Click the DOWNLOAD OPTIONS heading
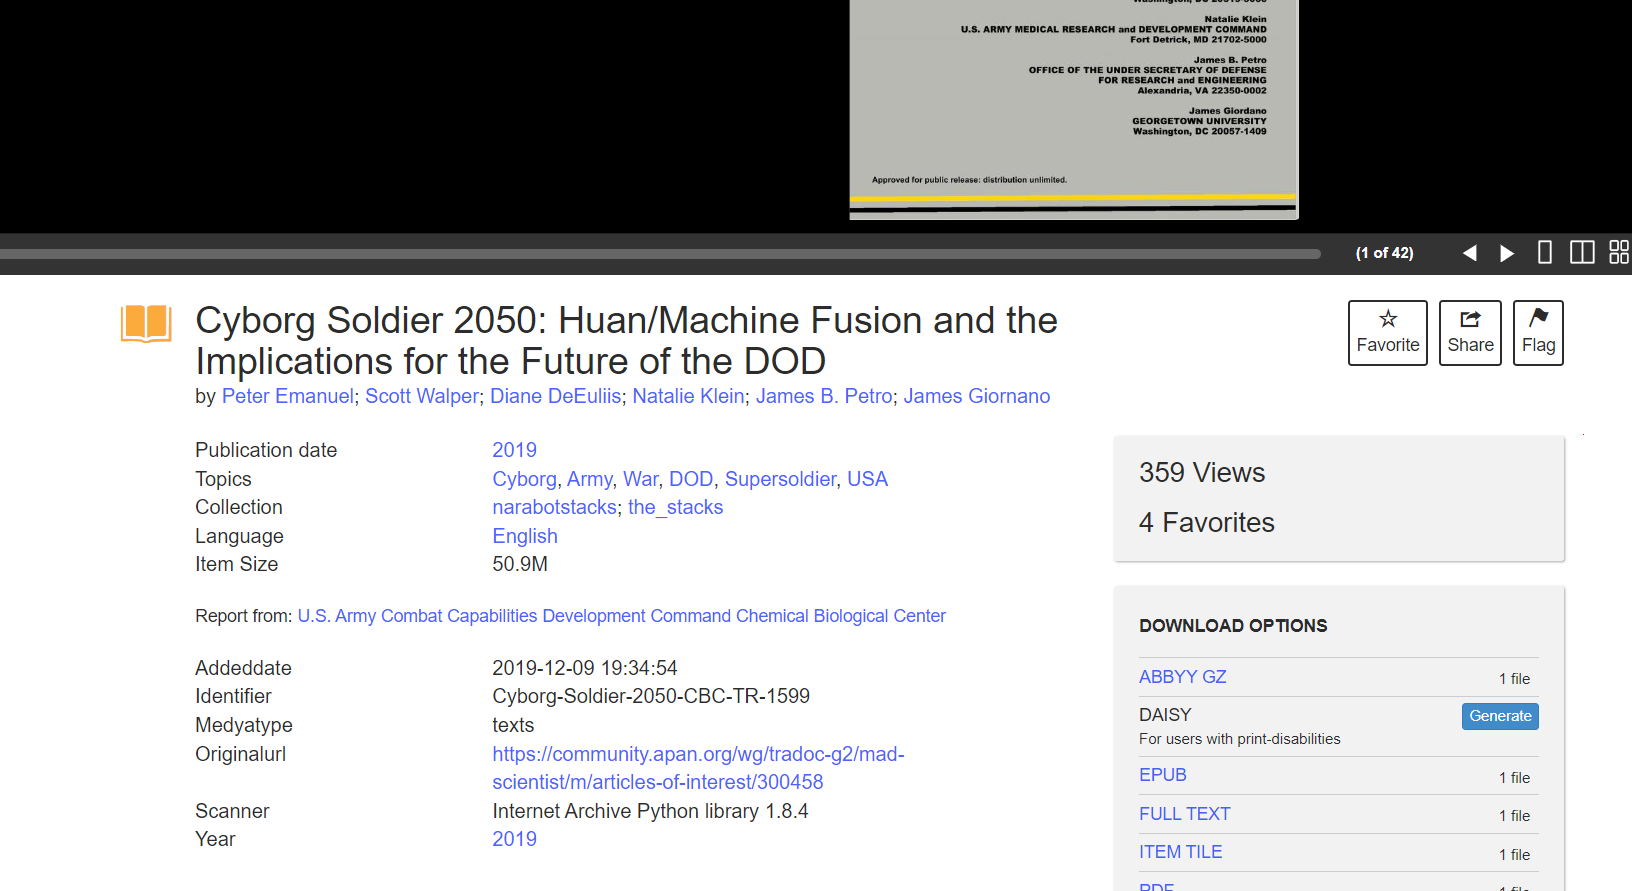Screen dimensions: 1632x891 tap(1233, 626)
